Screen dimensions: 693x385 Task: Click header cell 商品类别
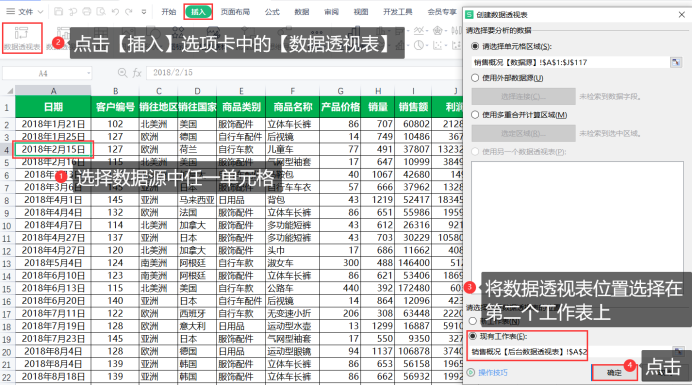click(241, 107)
